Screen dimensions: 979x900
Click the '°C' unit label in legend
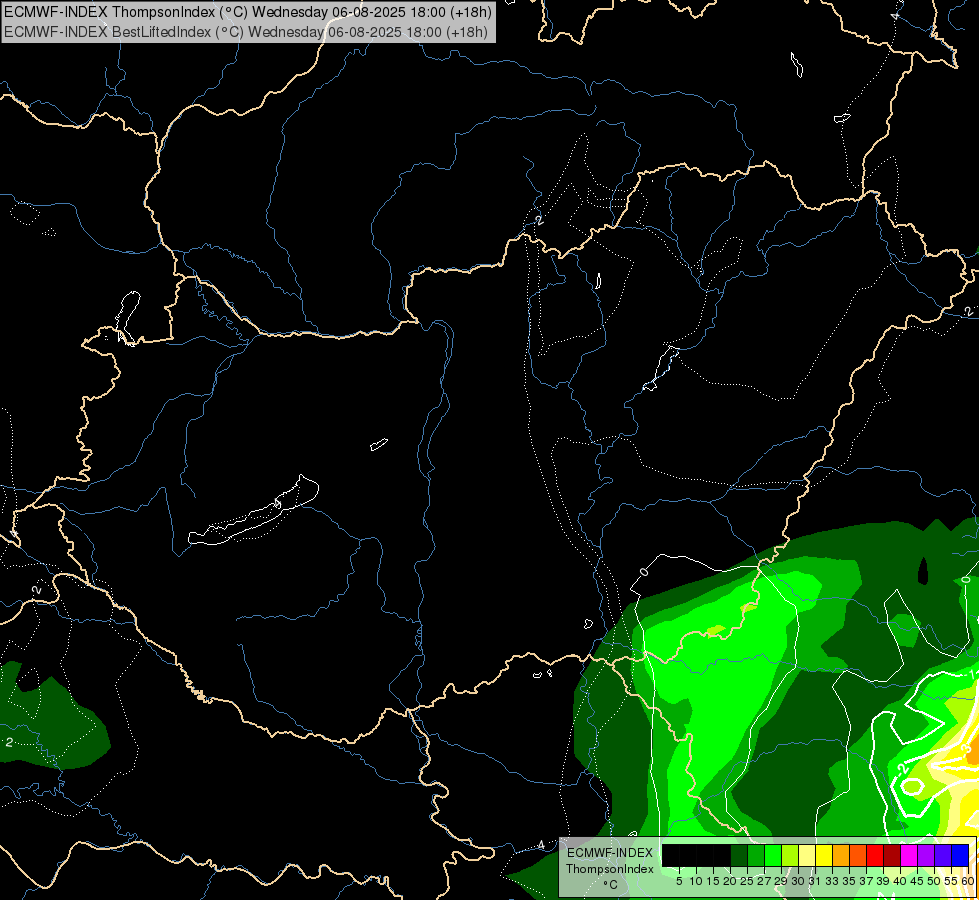pyautogui.click(x=611, y=885)
